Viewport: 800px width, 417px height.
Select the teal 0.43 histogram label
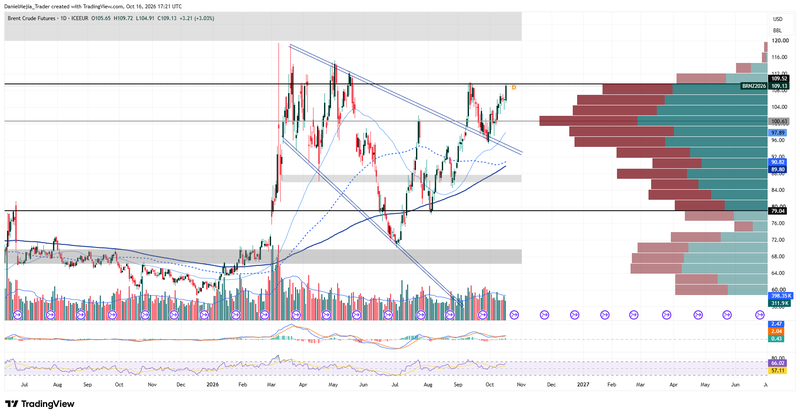tap(777, 338)
